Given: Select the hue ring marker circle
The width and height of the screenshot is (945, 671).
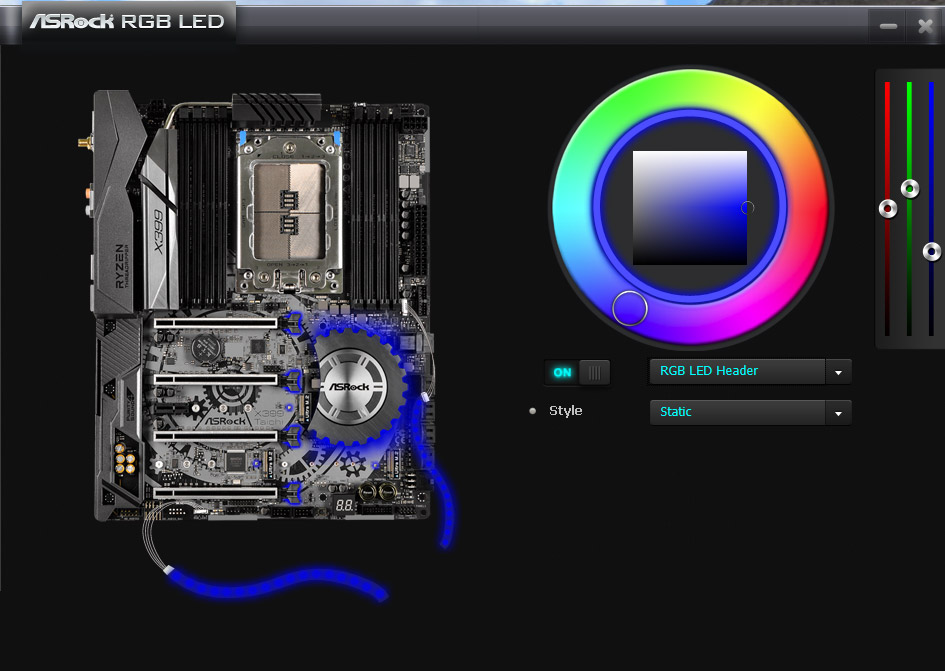Looking at the screenshot, I should point(629,308).
